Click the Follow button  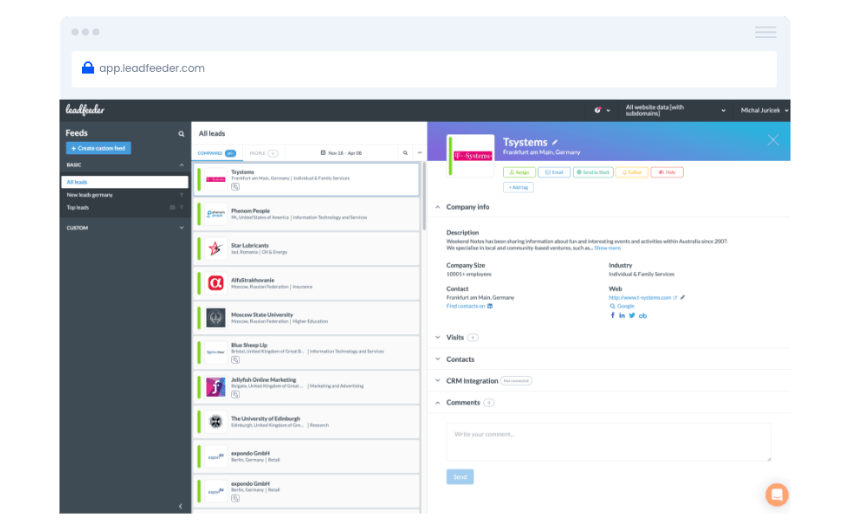[x=632, y=172]
